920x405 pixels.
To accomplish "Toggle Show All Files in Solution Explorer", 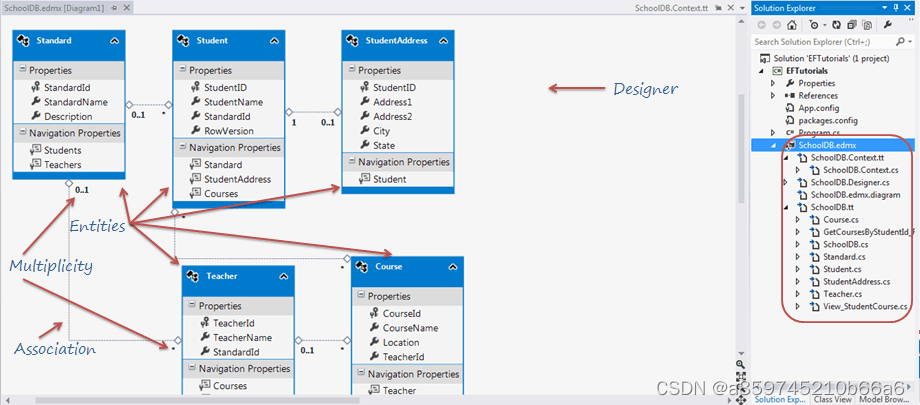I will tap(867, 25).
